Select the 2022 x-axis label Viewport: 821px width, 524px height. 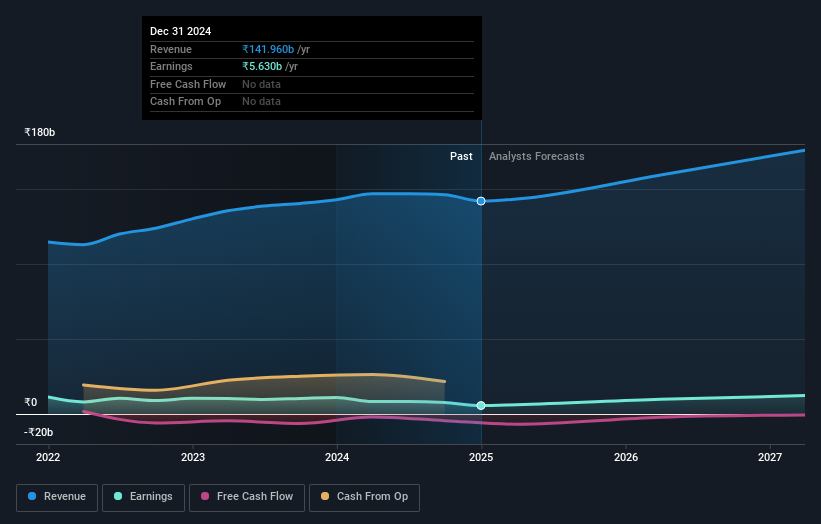point(48,457)
